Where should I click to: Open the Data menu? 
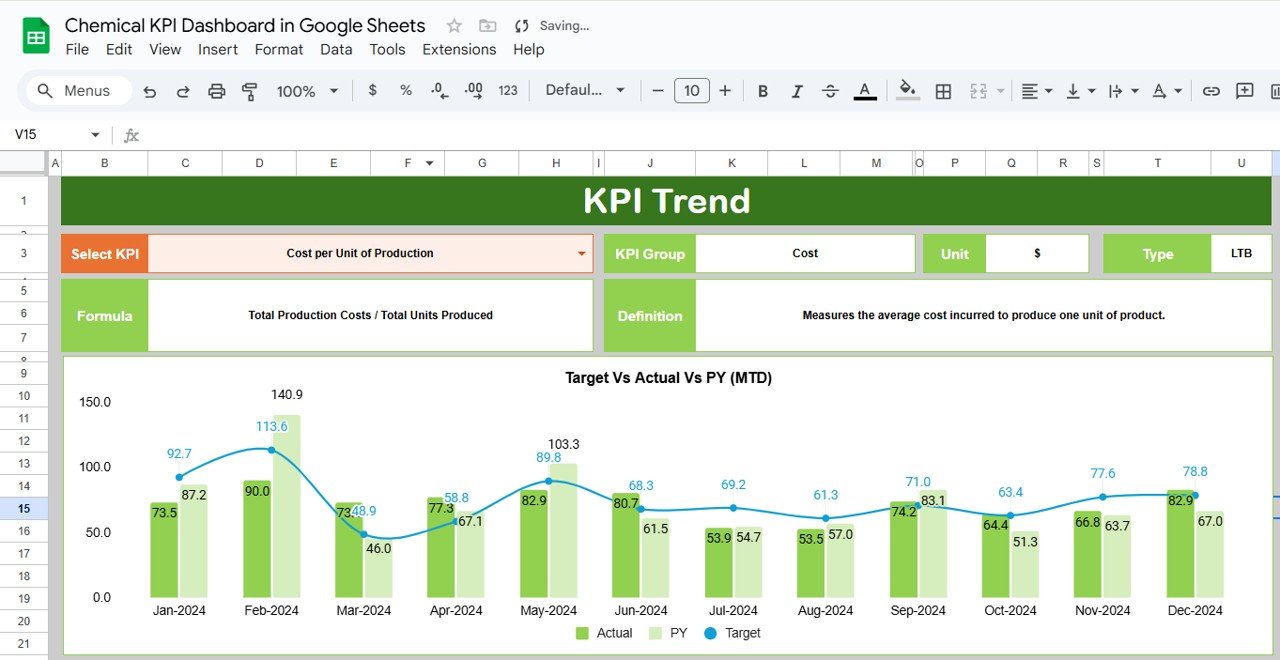coord(336,49)
